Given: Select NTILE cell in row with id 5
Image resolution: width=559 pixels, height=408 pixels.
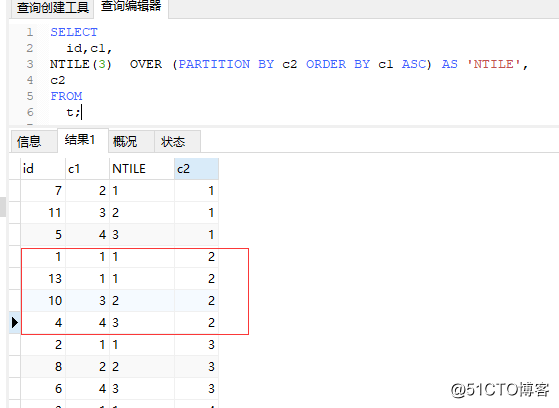Looking at the screenshot, I should (x=142, y=235).
